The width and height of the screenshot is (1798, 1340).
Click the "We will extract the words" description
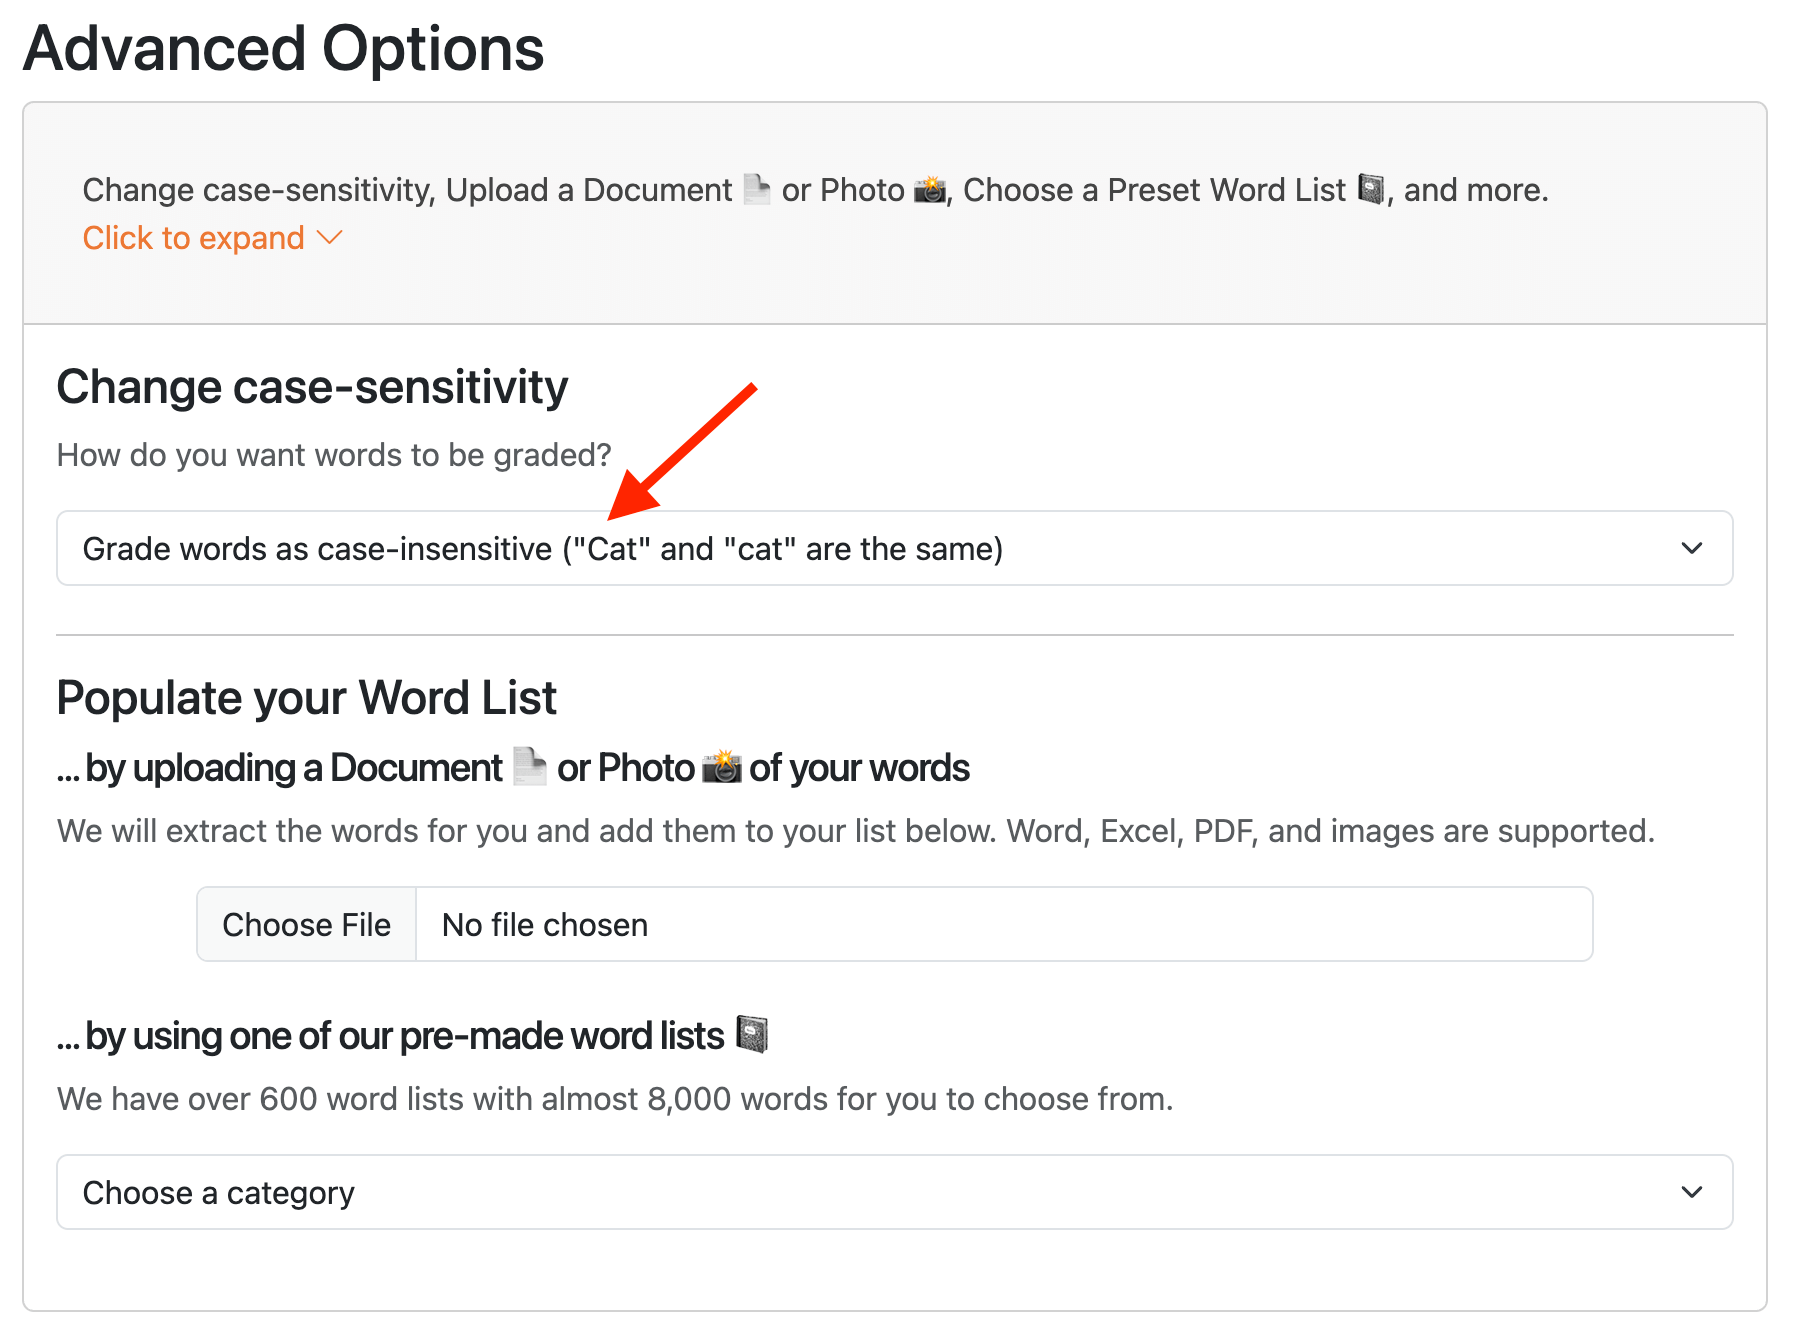click(855, 831)
